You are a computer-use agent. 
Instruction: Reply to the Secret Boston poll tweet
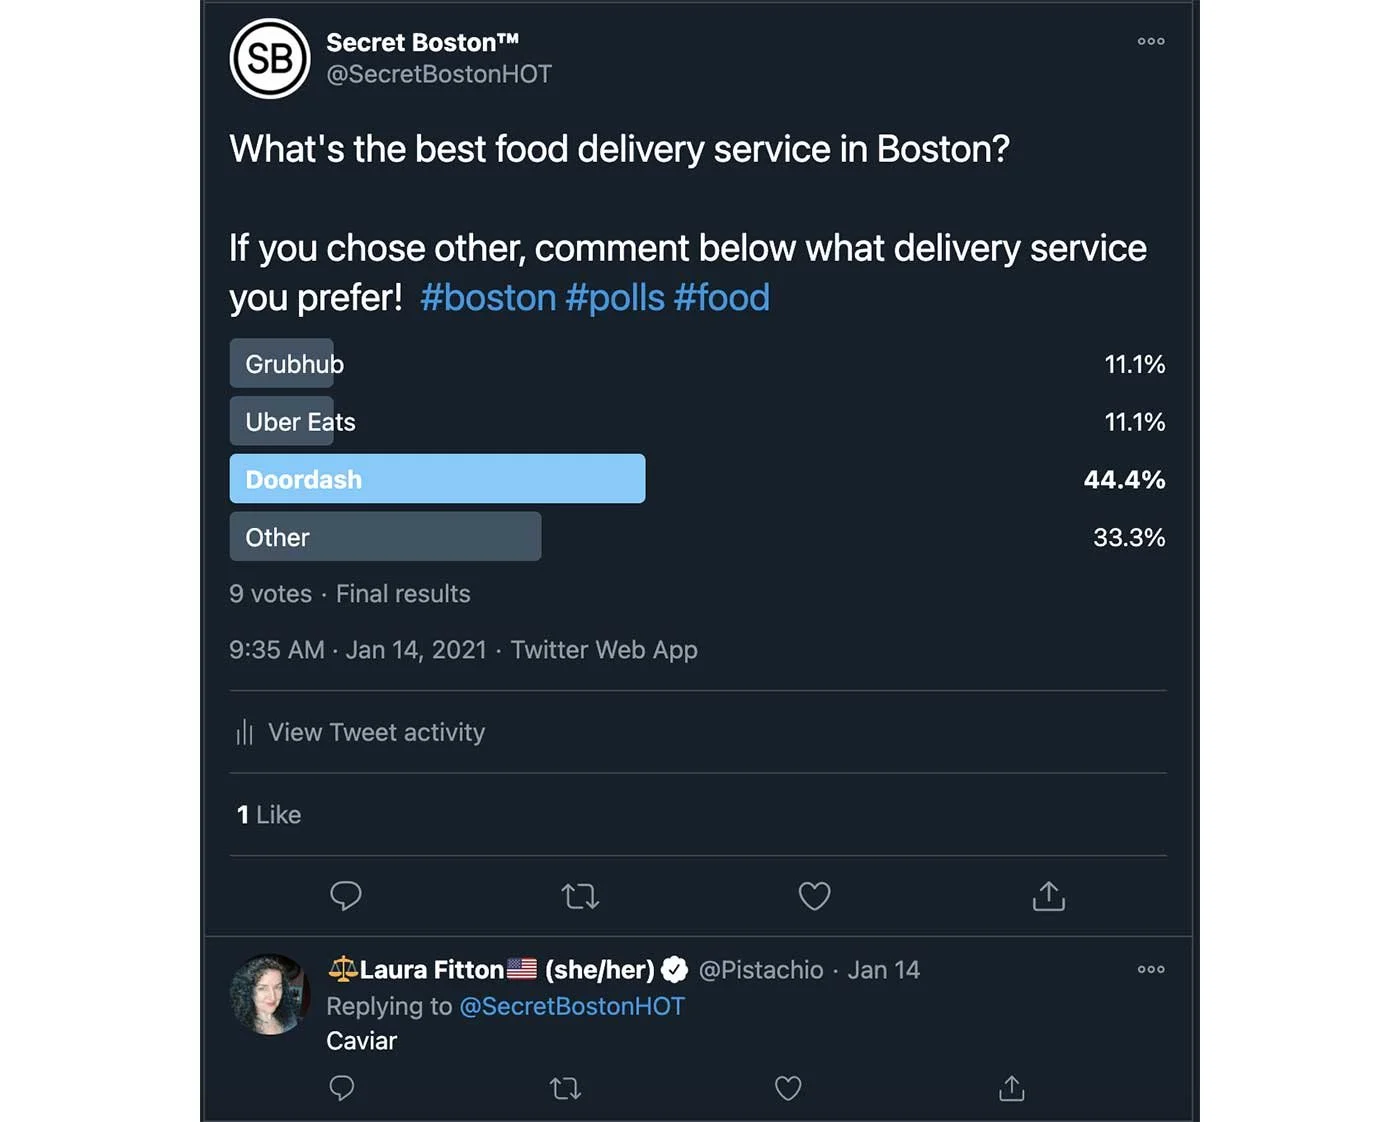coord(346,896)
